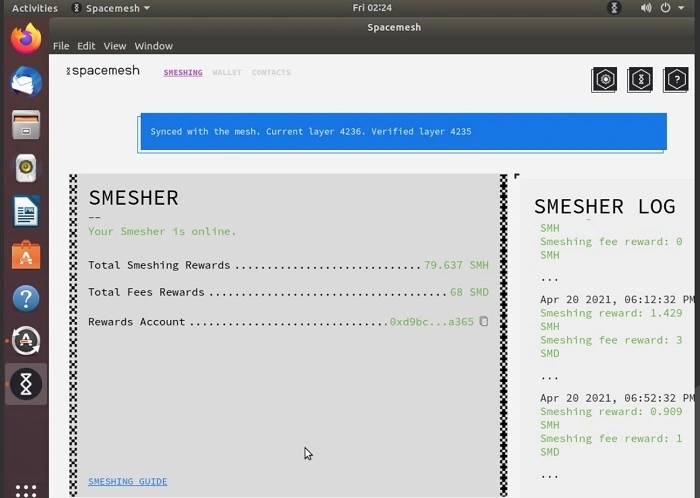Open the clock showing Fri 02:24
The height and width of the screenshot is (498, 700).
click(372, 8)
